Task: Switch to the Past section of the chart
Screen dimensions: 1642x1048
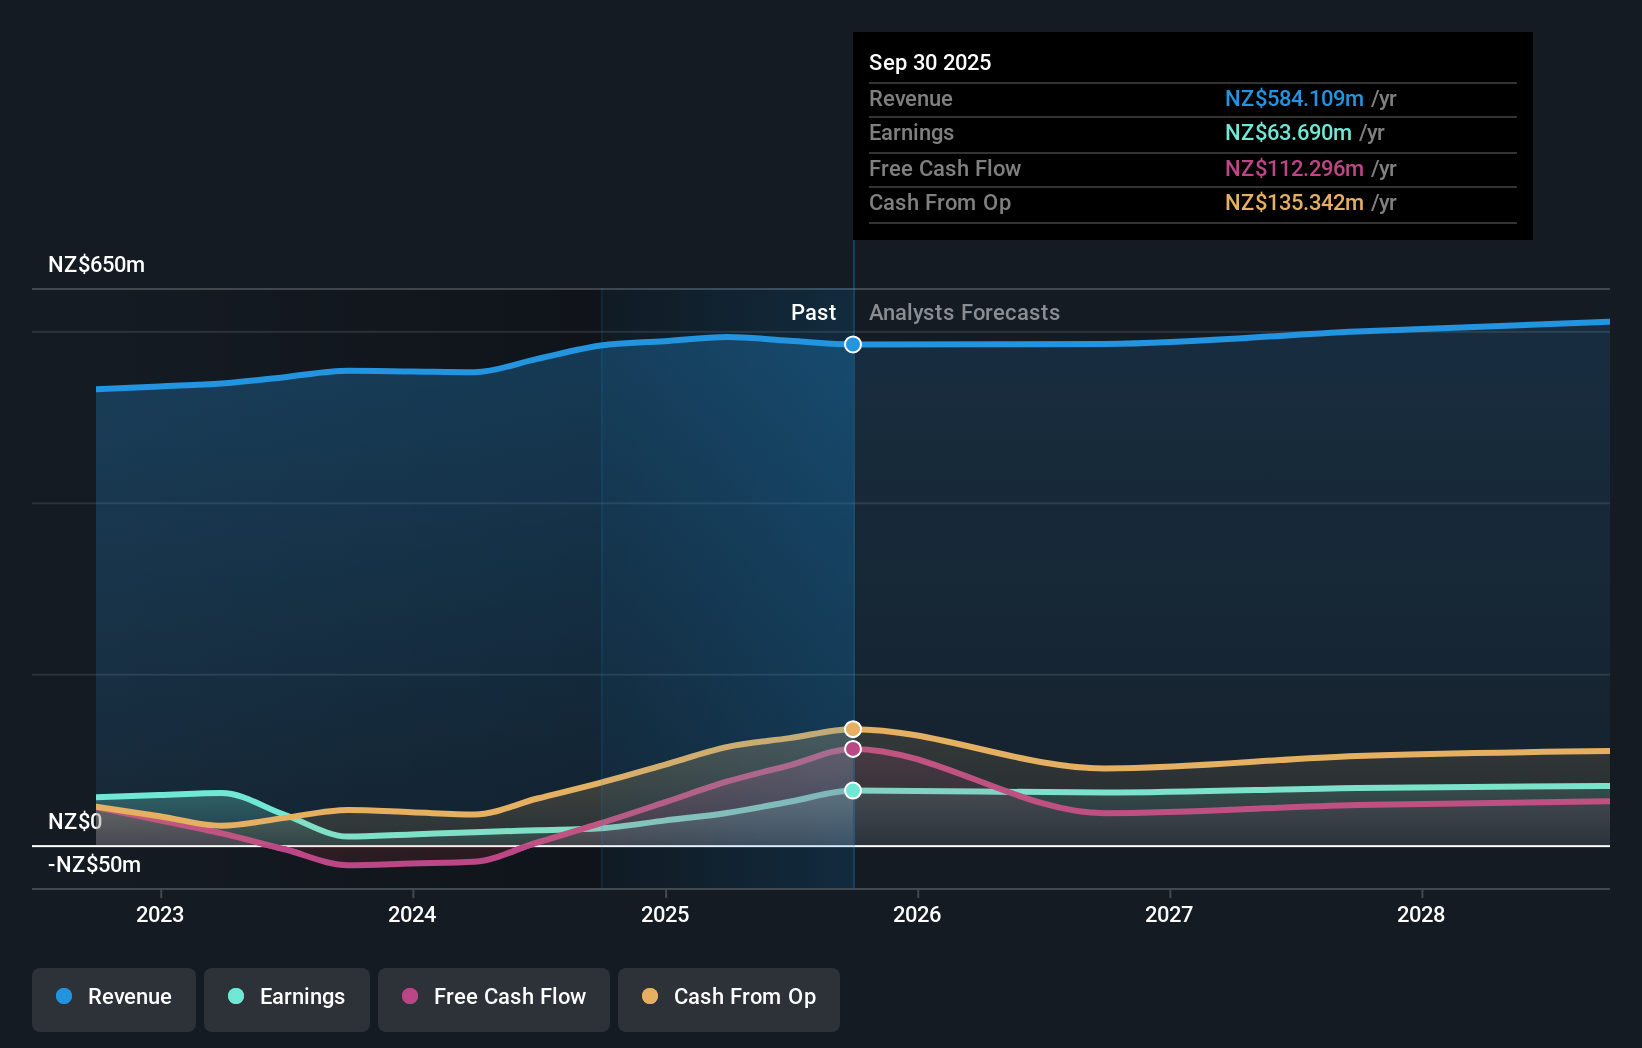Action: point(813,313)
